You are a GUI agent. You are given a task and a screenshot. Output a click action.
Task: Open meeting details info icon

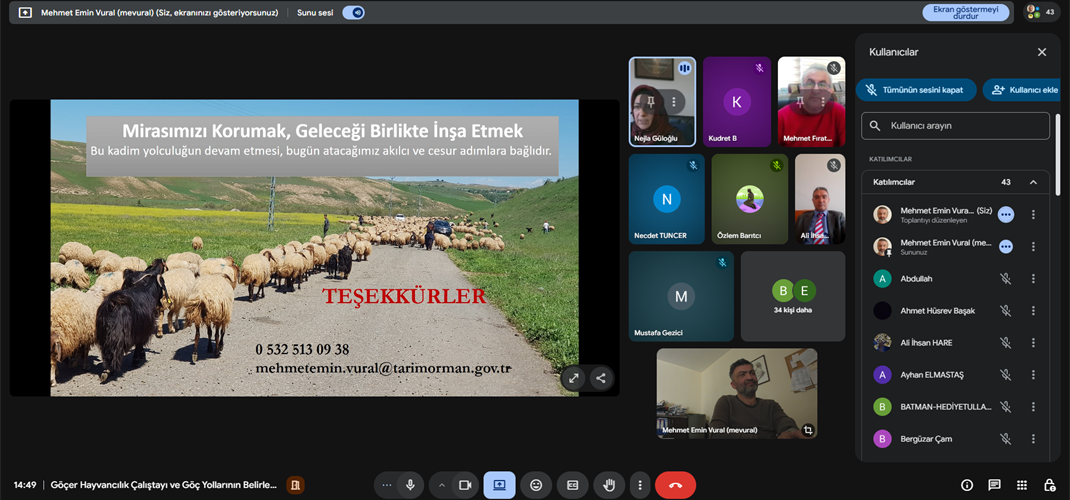click(967, 485)
